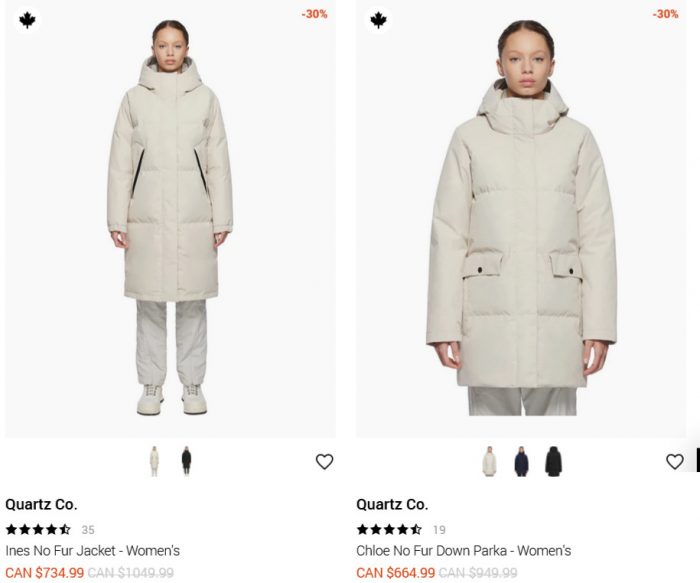This screenshot has height=583, width=700.
Task: View star rating reviews for Chloe Parka
Action: click(389, 529)
